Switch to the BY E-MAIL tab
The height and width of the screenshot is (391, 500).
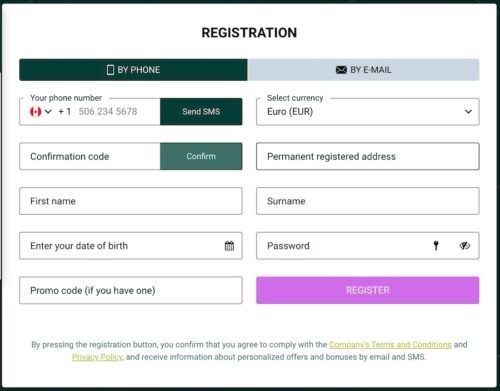[x=363, y=70]
